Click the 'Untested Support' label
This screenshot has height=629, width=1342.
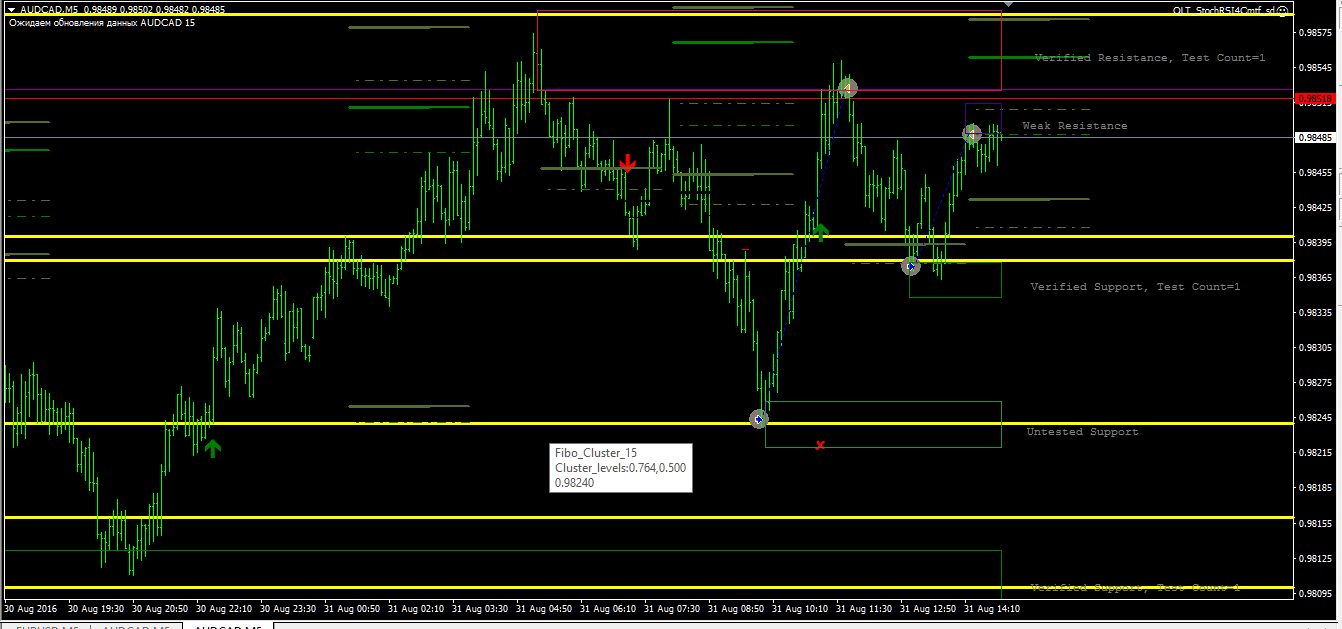[x=1082, y=432]
